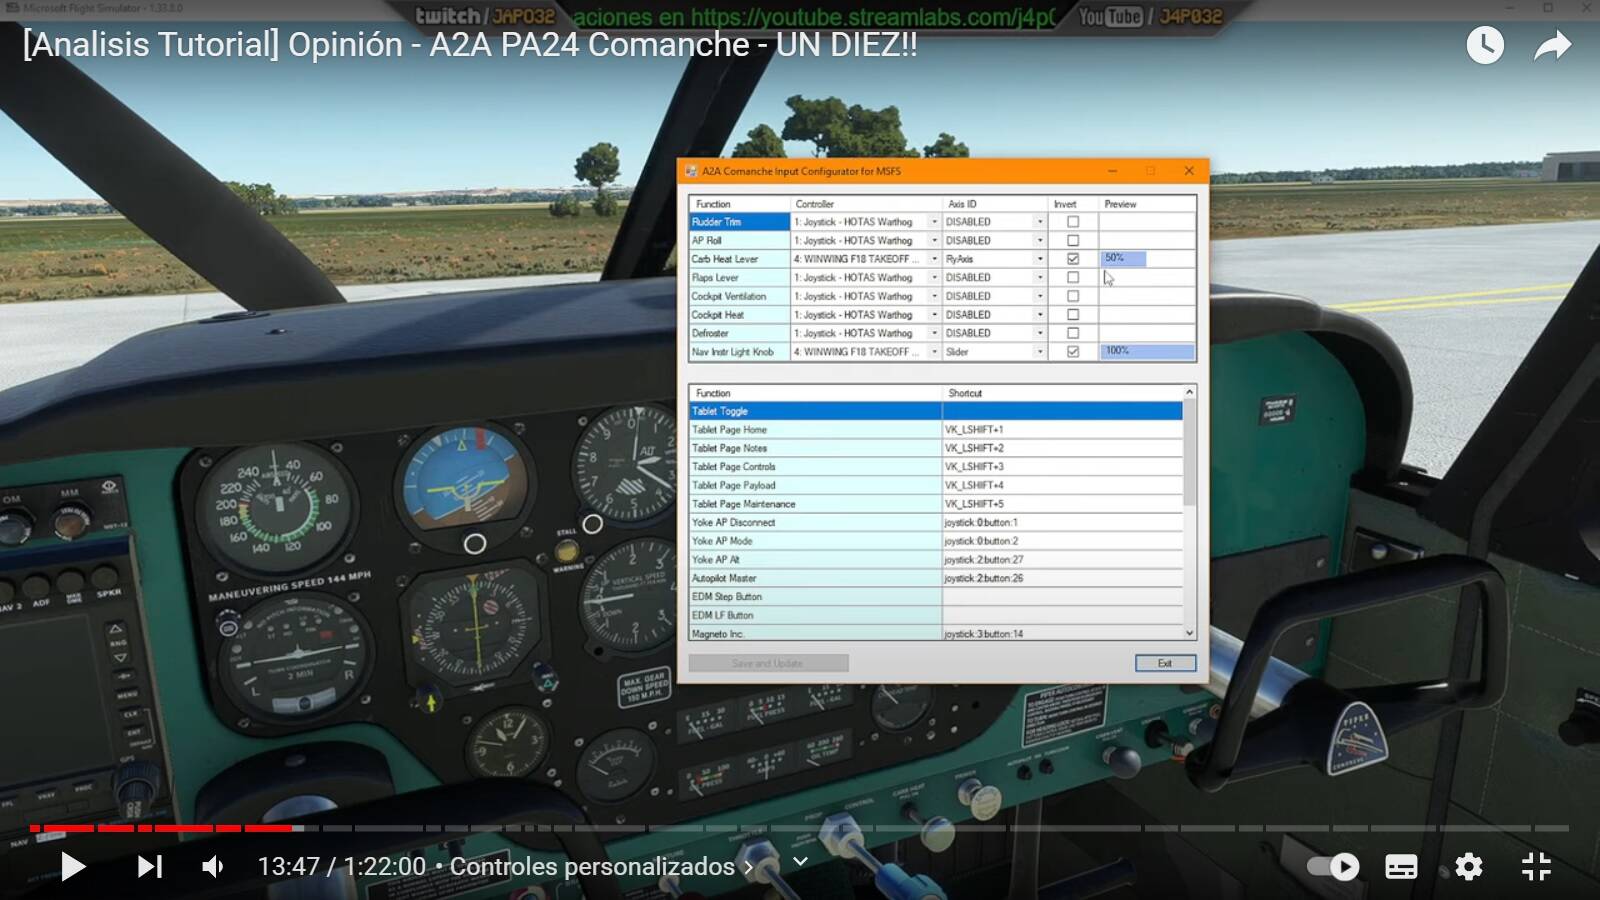Click the video title text
Screen dimensions: 1600x900
(x=470, y=45)
